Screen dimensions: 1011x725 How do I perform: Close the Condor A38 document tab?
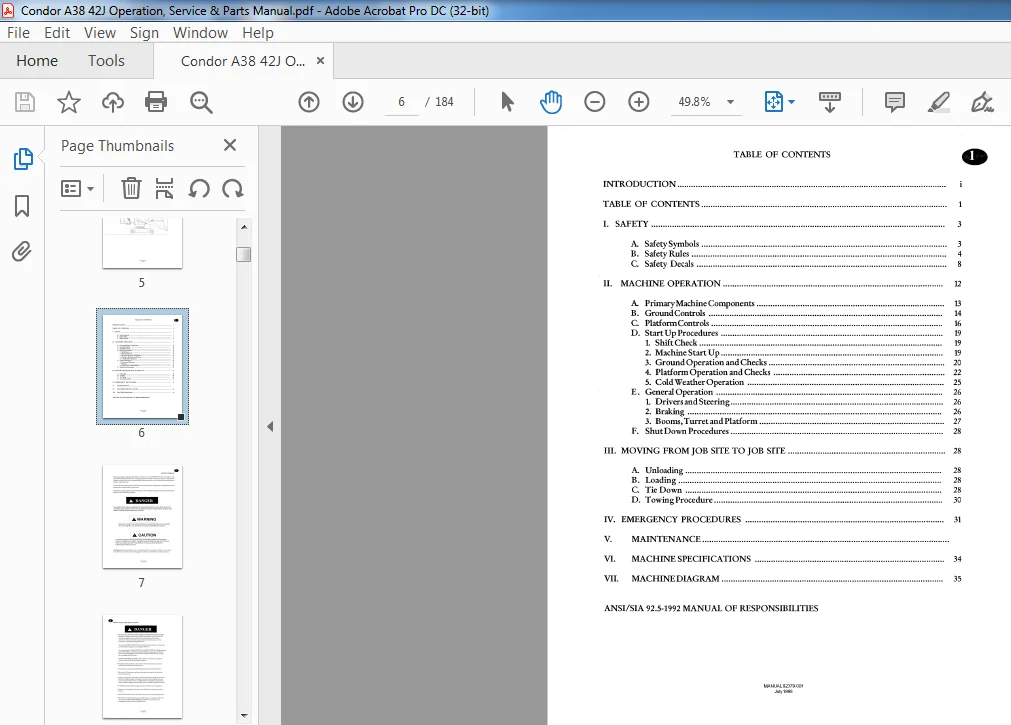click(320, 61)
